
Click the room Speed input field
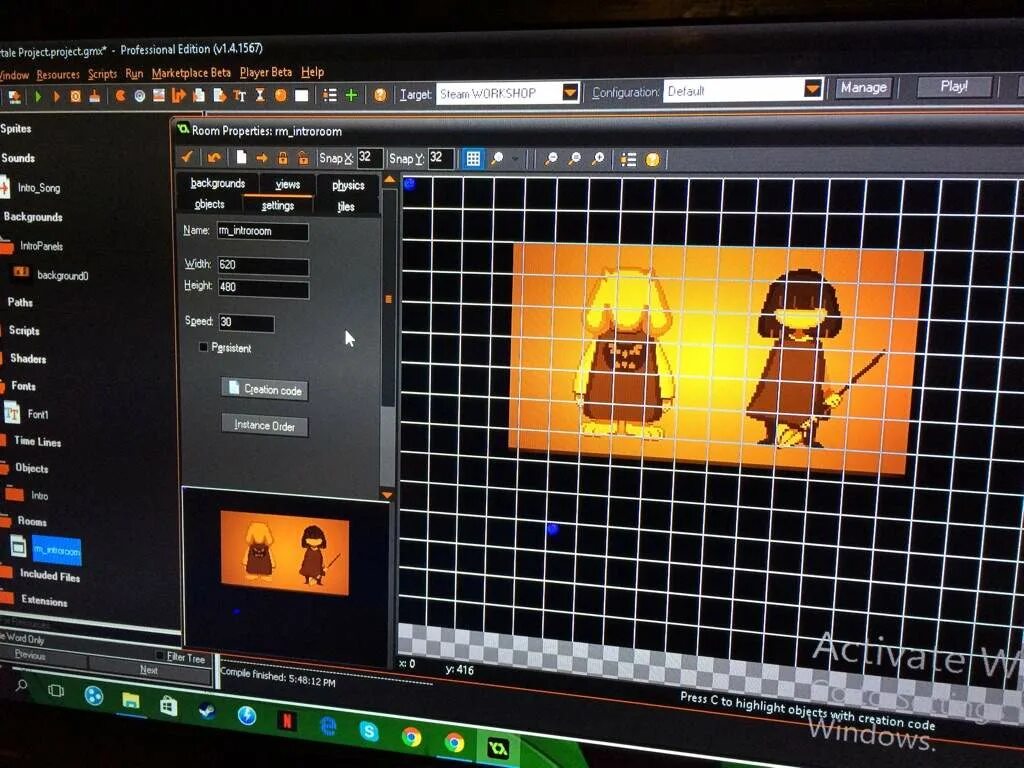point(246,322)
